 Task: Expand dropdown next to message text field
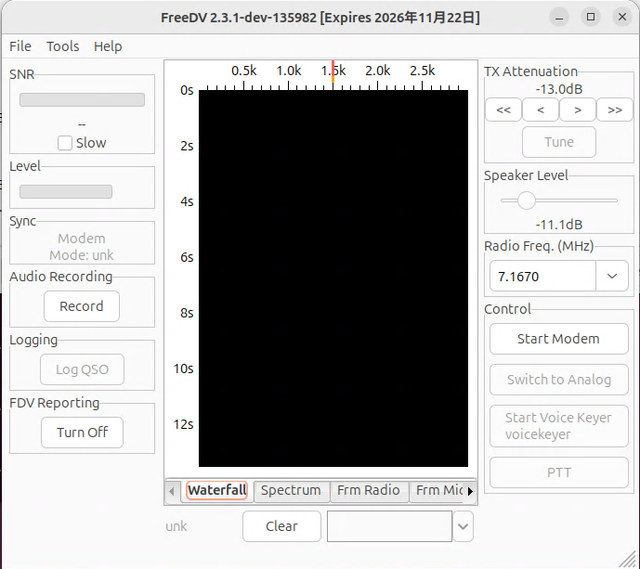[x=463, y=526]
